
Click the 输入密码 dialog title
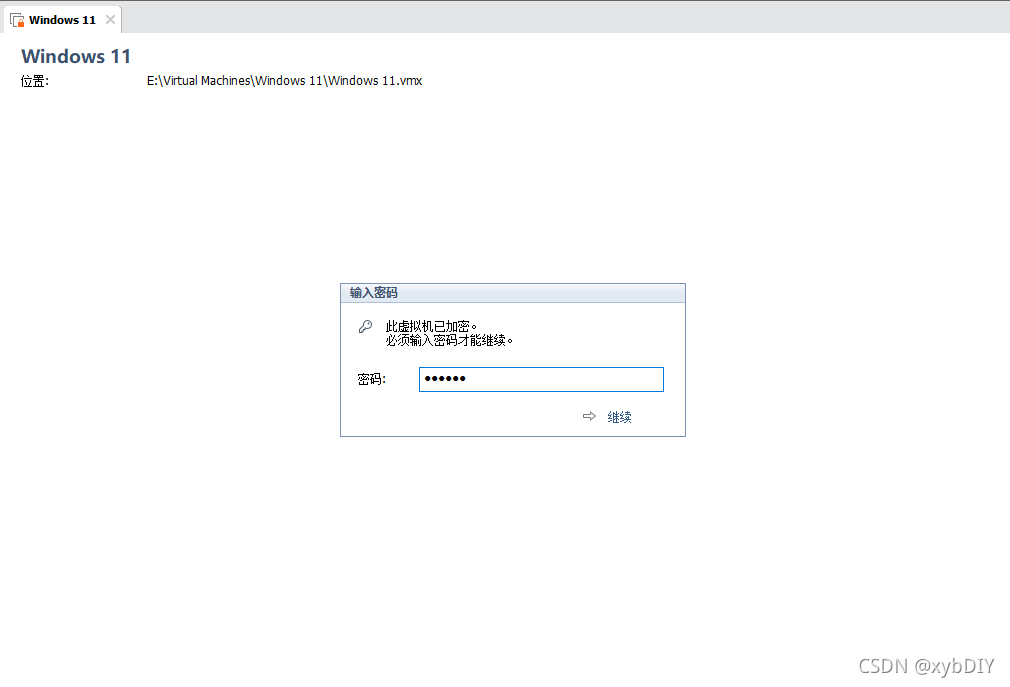pyautogui.click(x=374, y=293)
